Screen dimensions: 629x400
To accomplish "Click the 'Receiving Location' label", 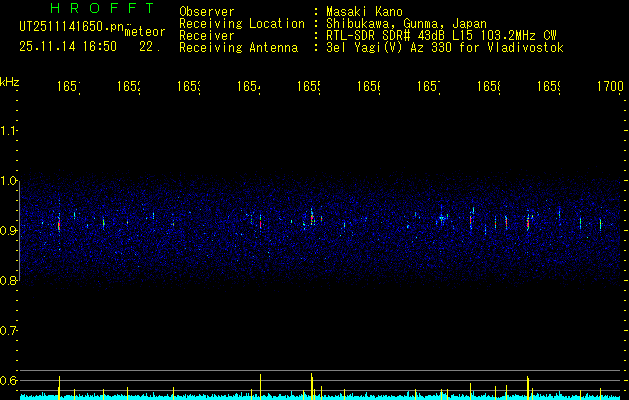I will click(242, 24).
